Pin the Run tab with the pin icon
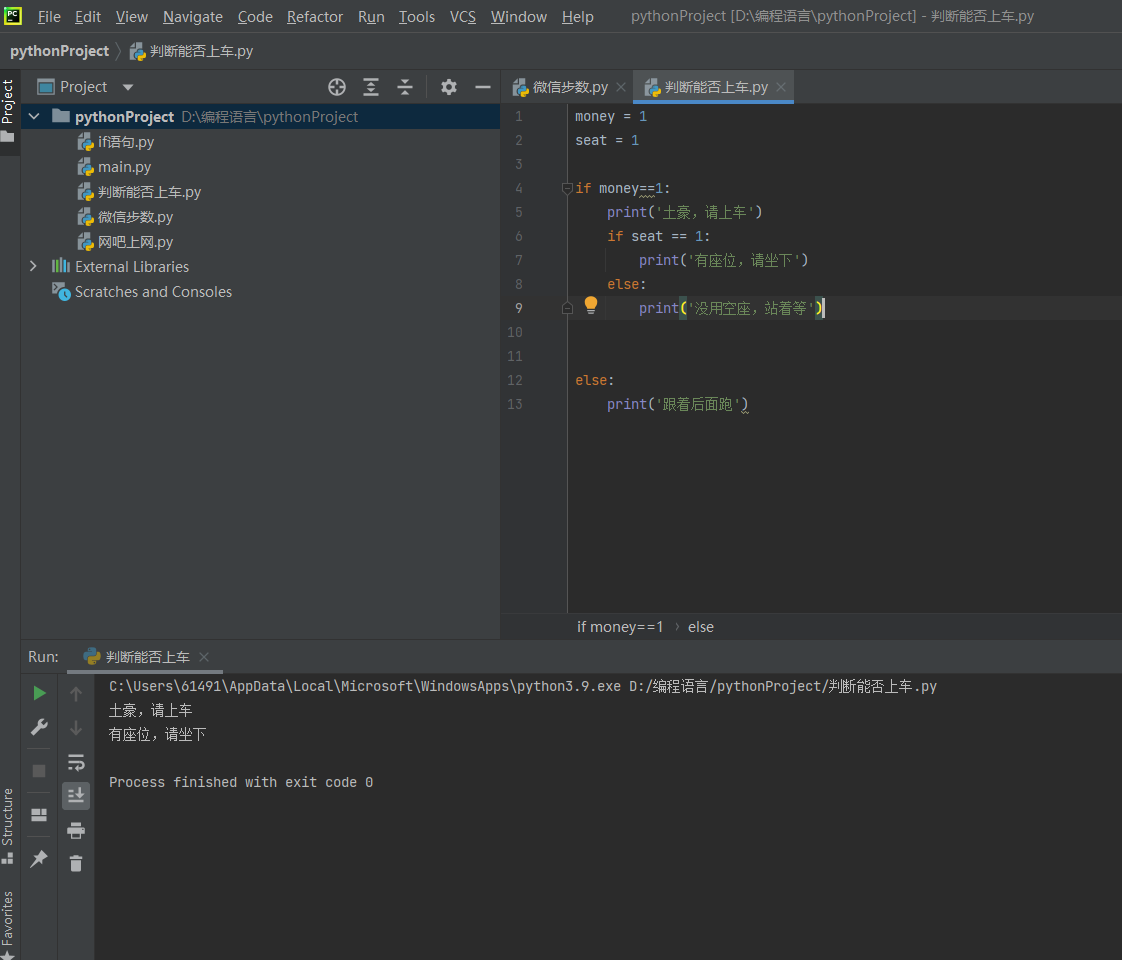 coord(39,858)
